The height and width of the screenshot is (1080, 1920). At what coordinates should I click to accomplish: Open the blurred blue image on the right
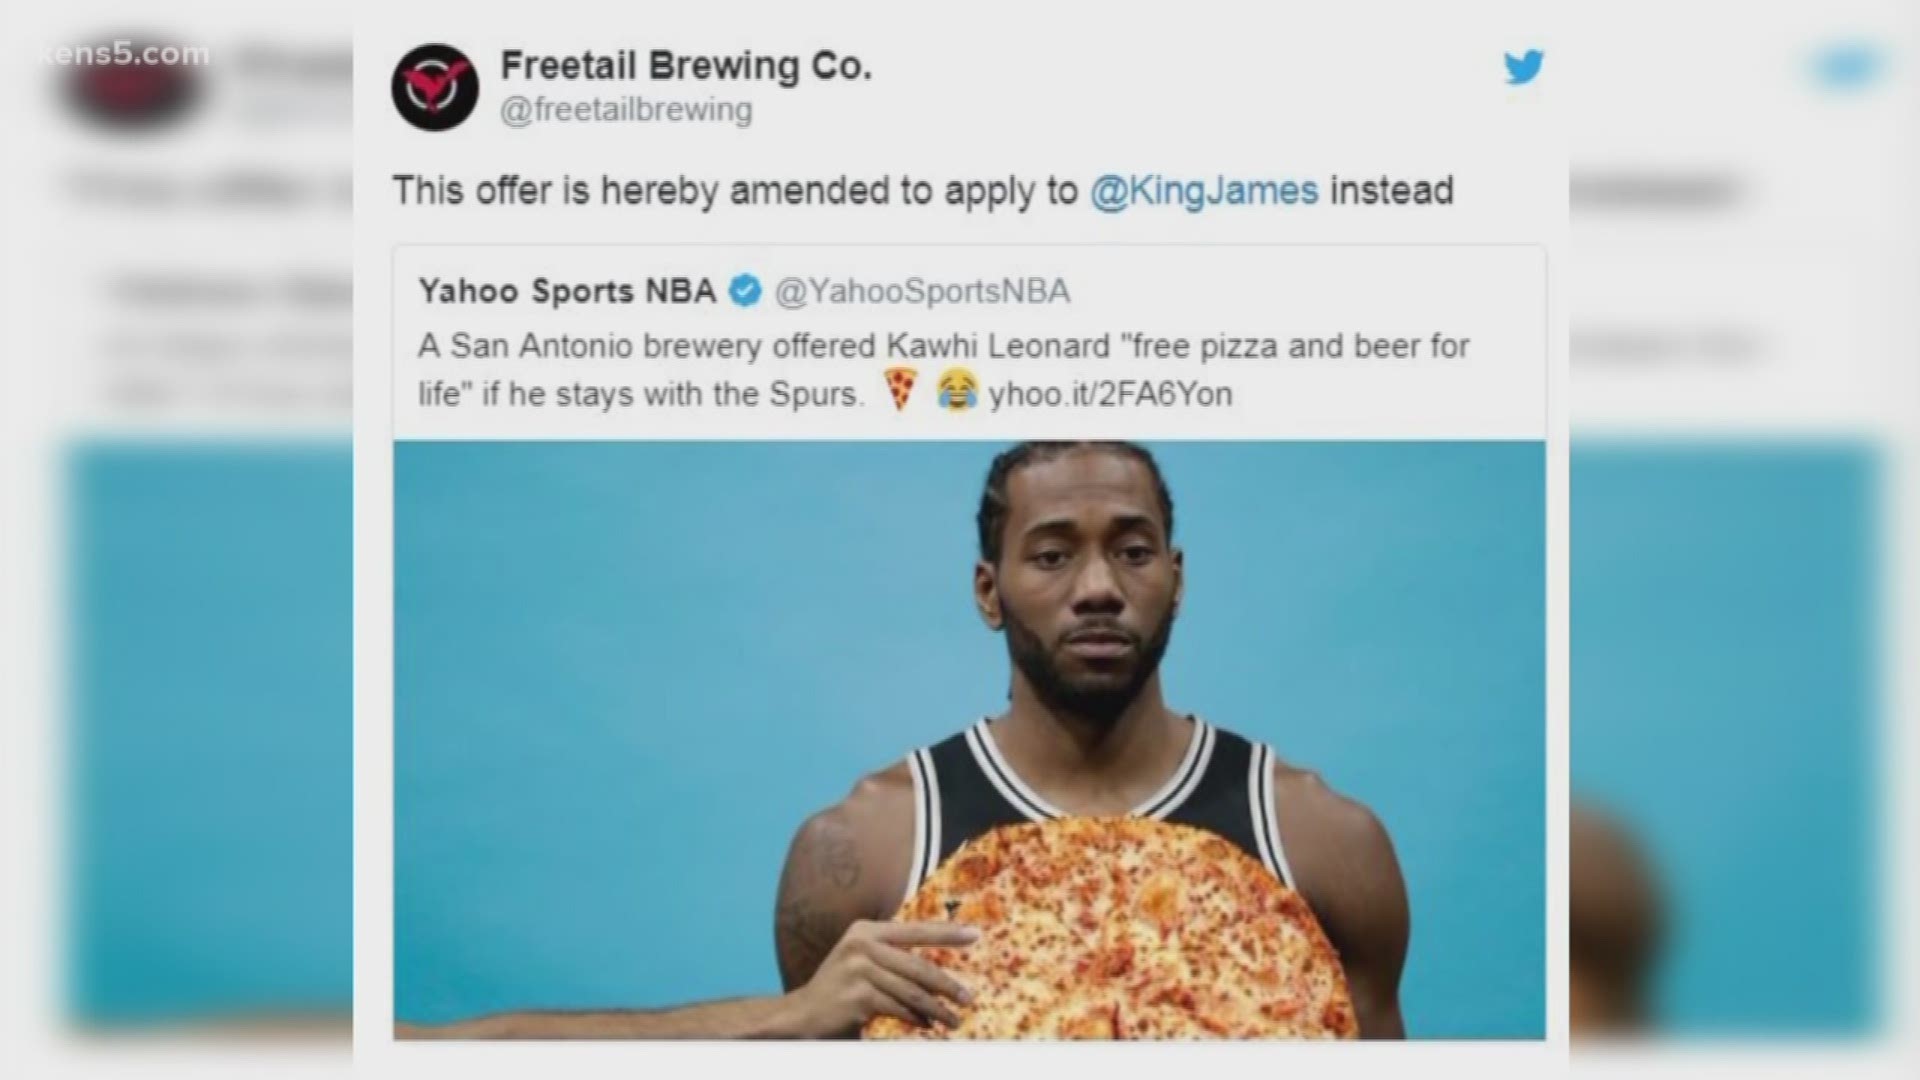pos(1727,740)
